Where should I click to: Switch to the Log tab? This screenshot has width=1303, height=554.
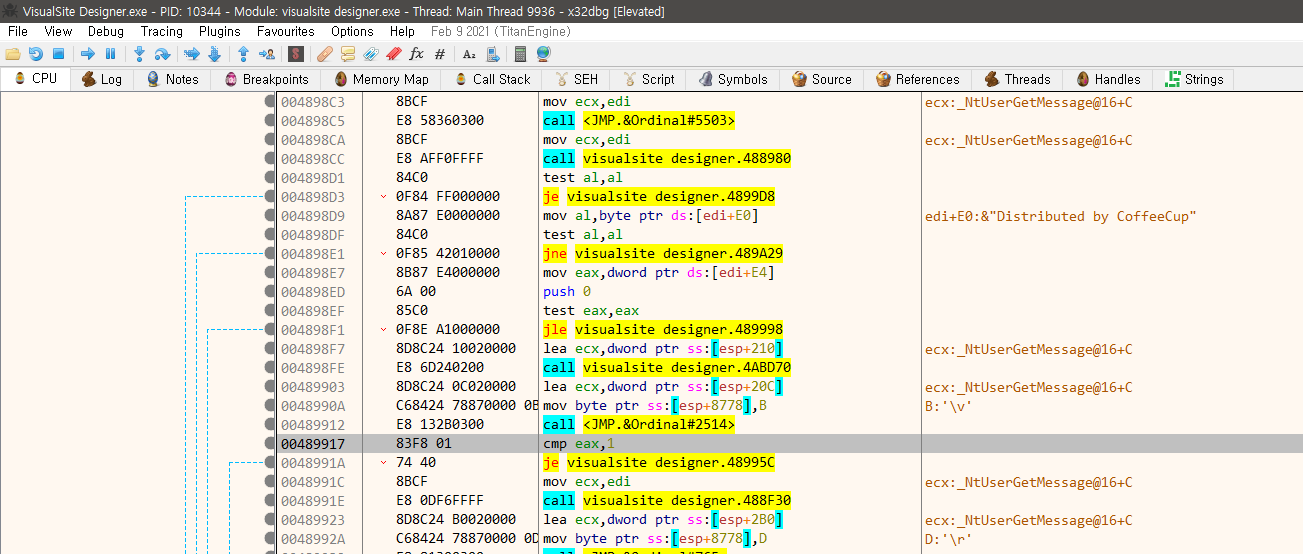102,79
